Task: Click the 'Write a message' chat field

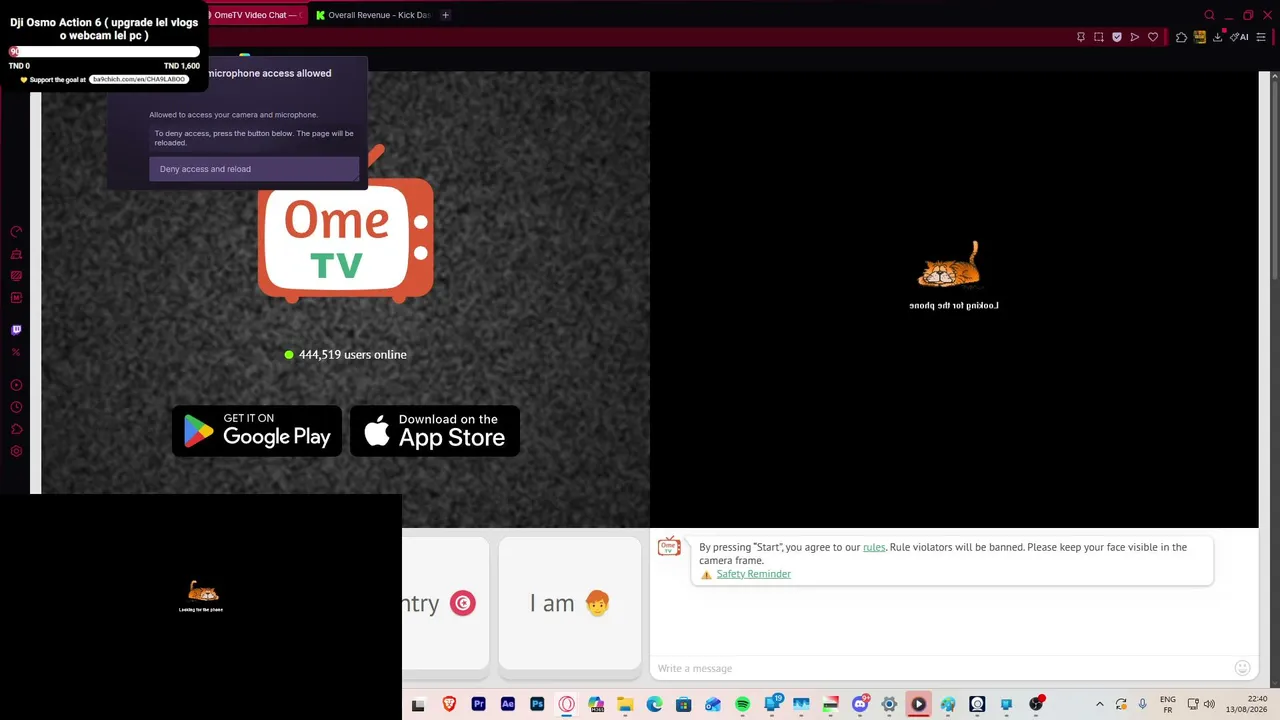Action: tap(940, 668)
